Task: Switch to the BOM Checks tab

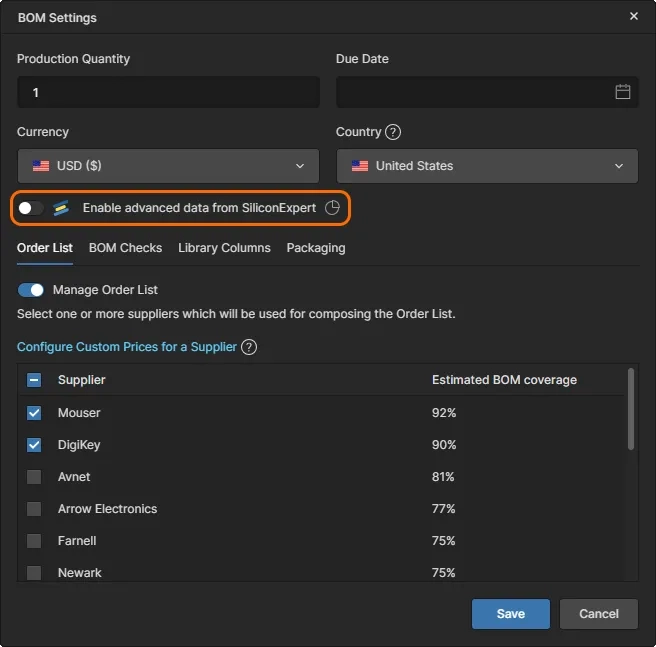Action: pyautogui.click(x=125, y=248)
